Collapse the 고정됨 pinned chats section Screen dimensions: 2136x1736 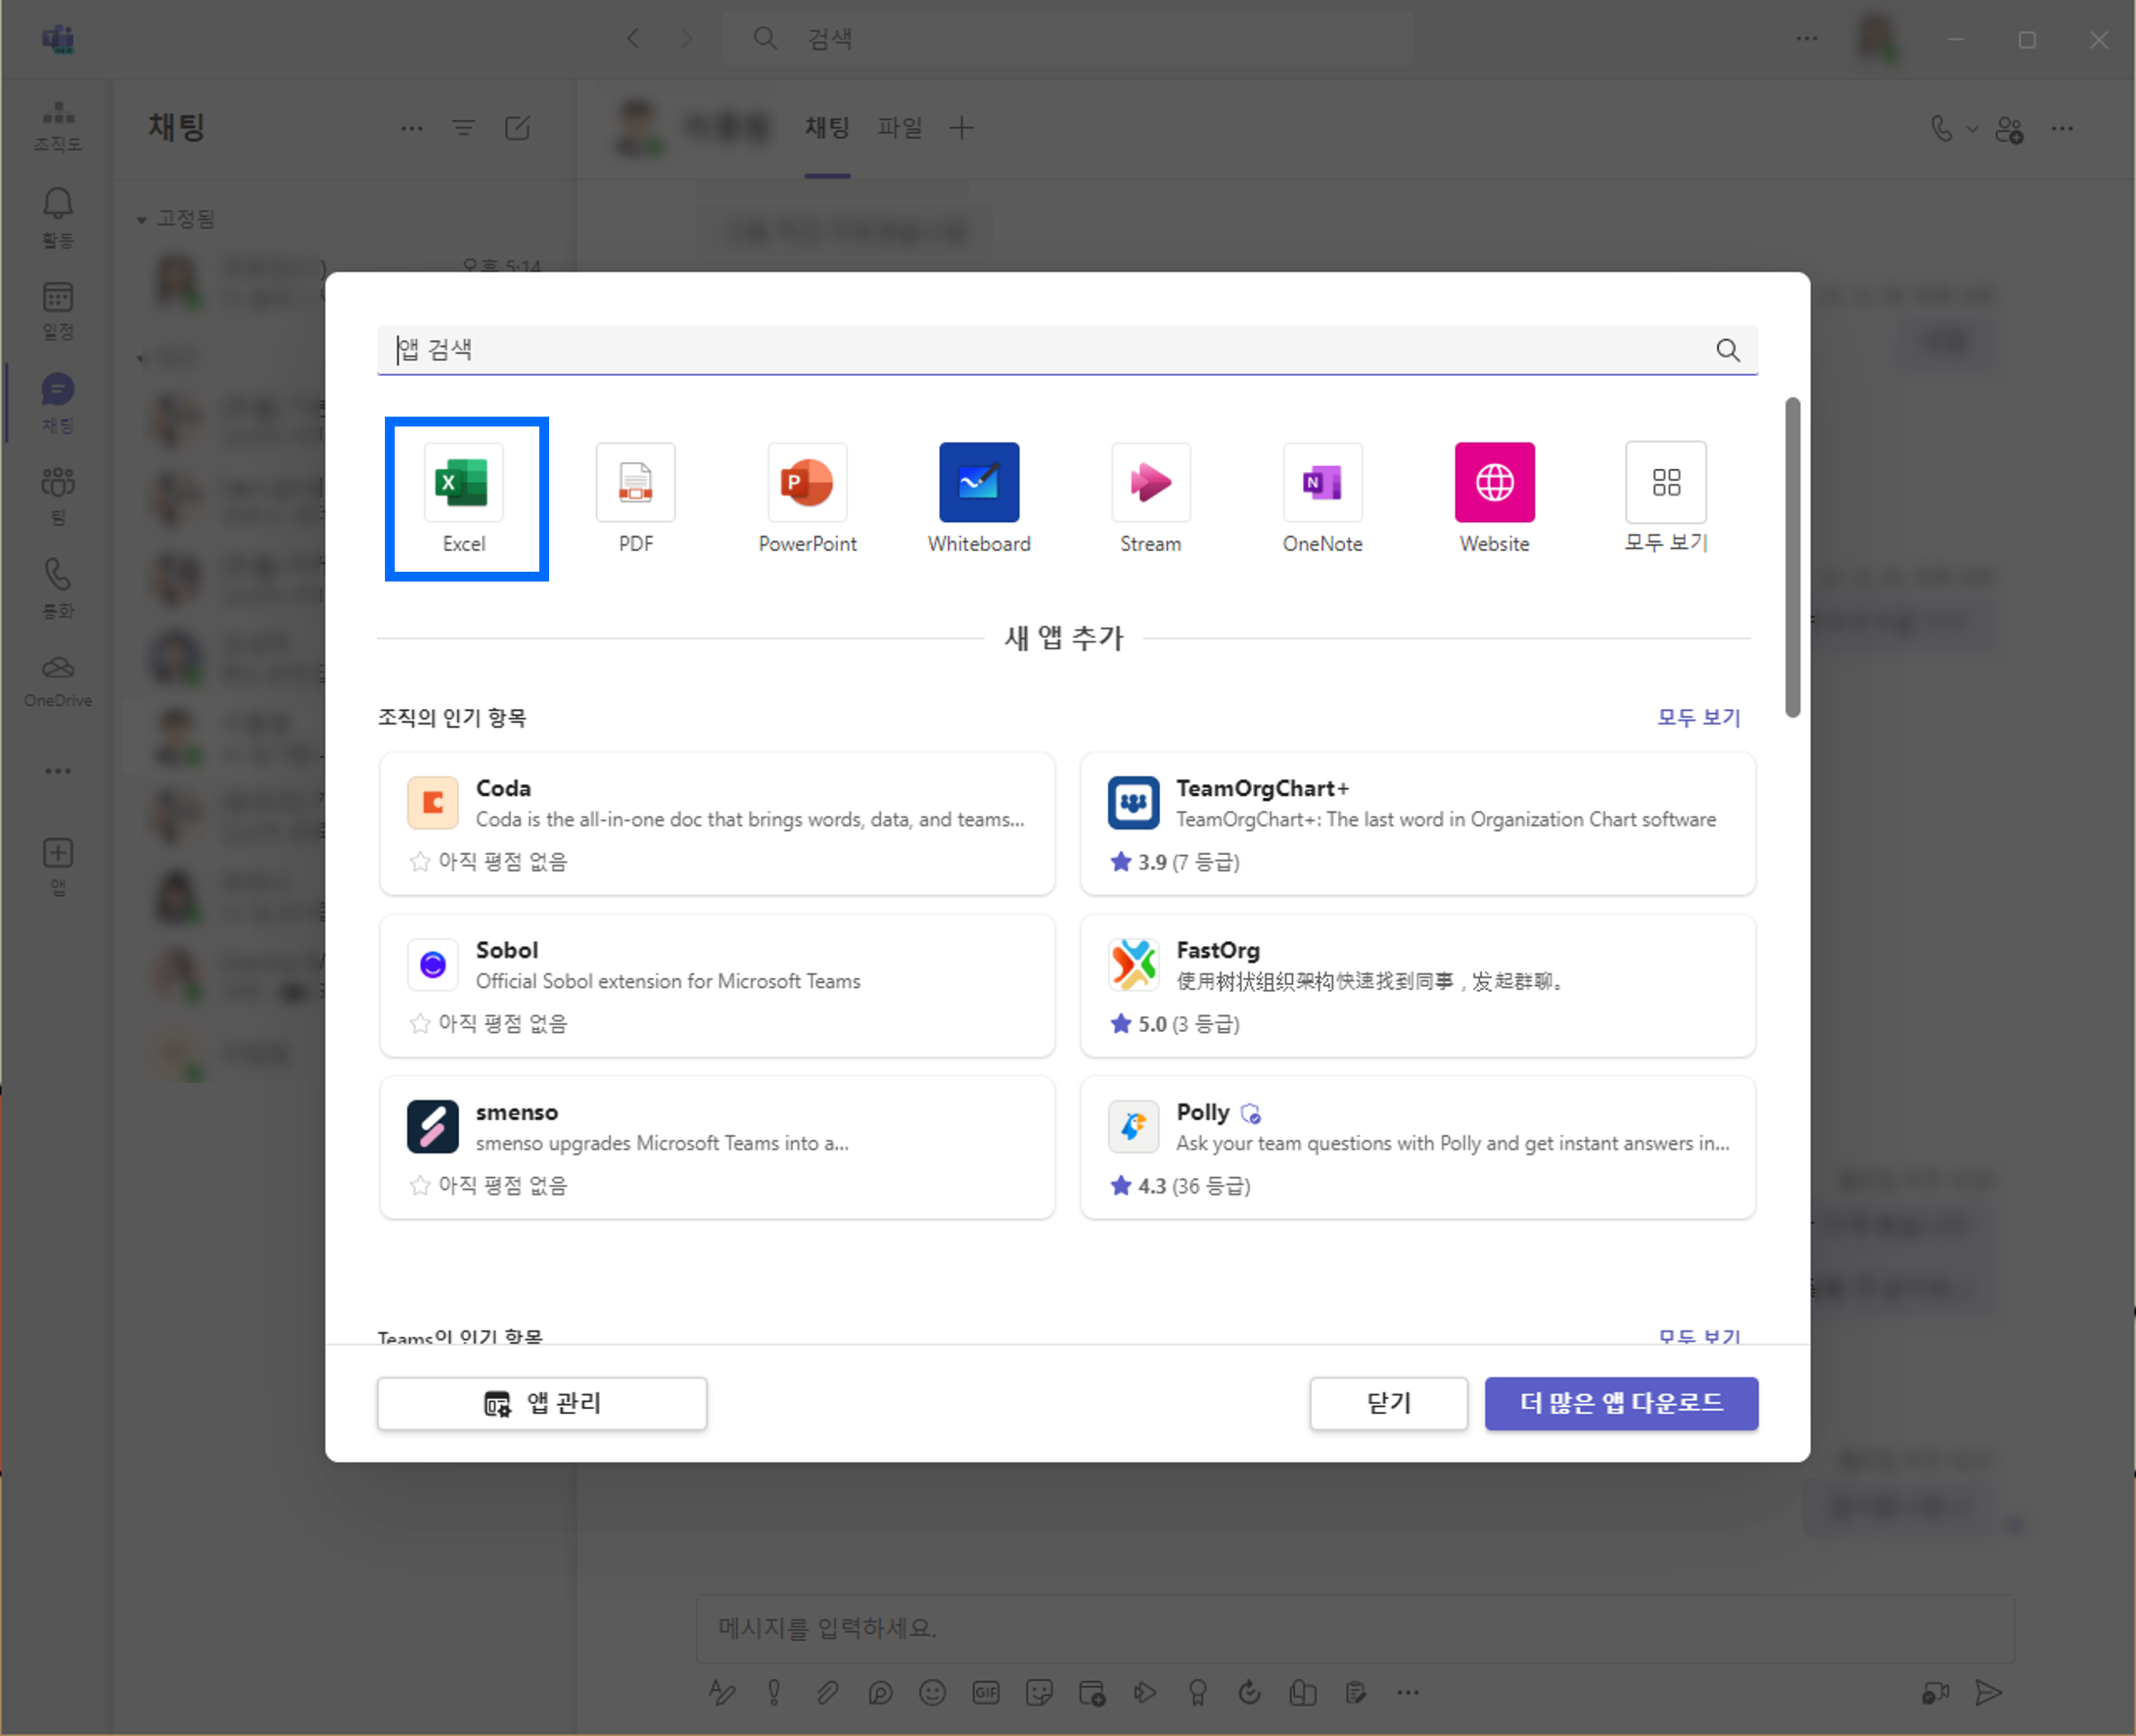(x=141, y=218)
